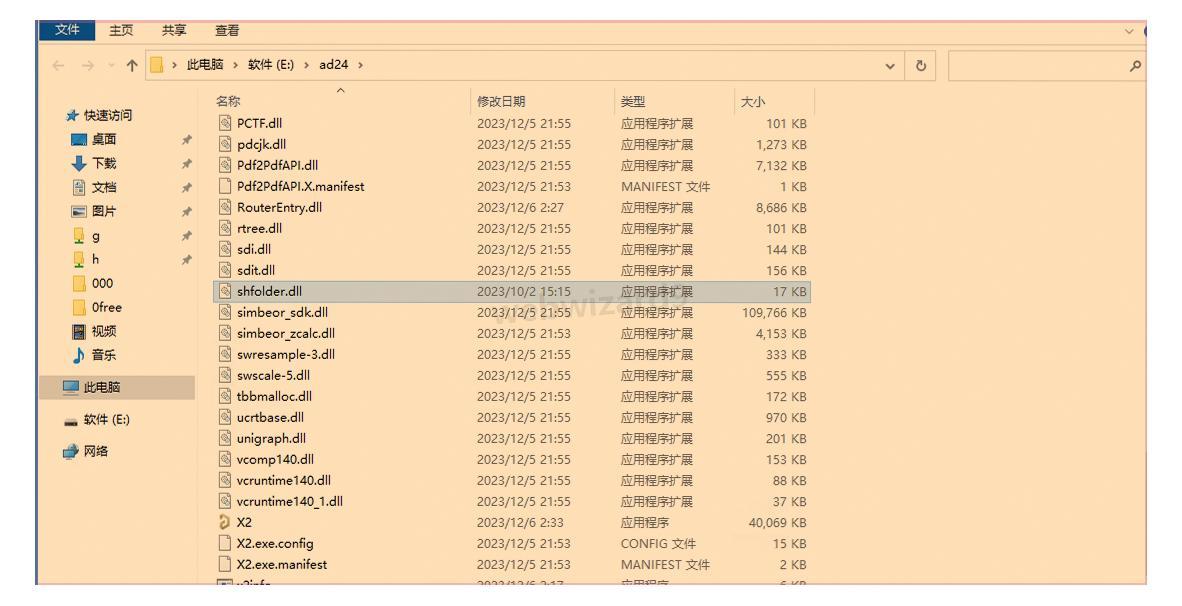1182x606 pixels.
Task: Sort files by the 大小 size column
Action: coord(752,101)
